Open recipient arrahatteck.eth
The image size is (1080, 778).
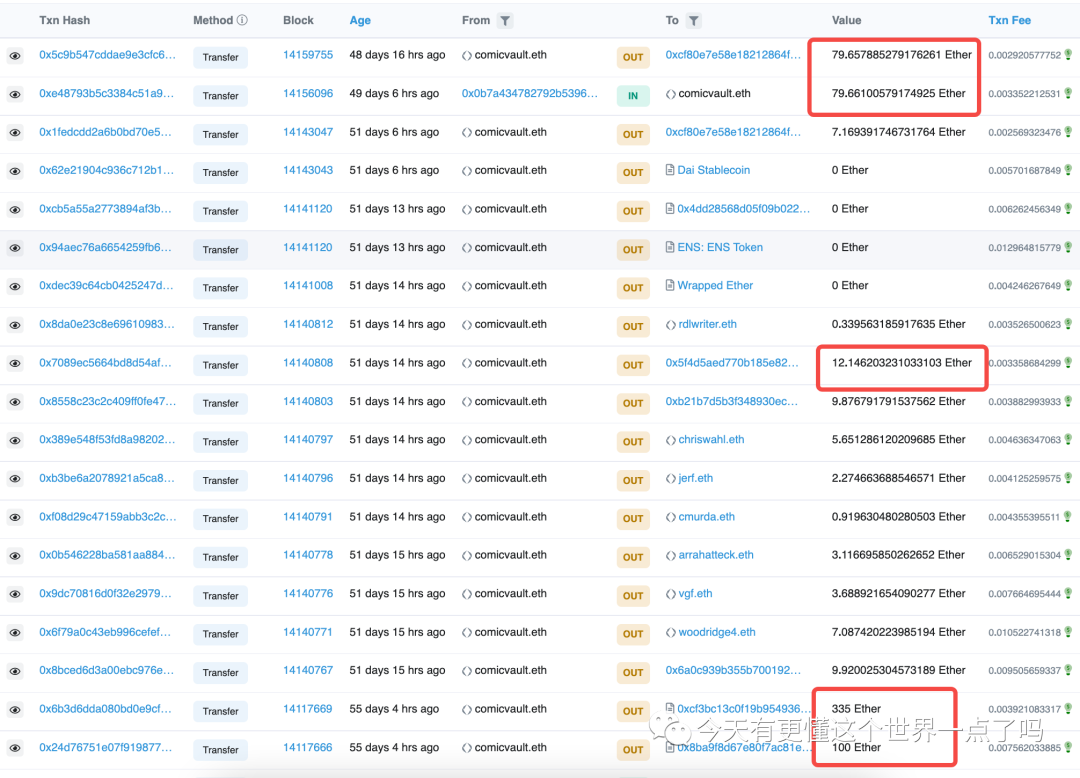[x=716, y=555]
